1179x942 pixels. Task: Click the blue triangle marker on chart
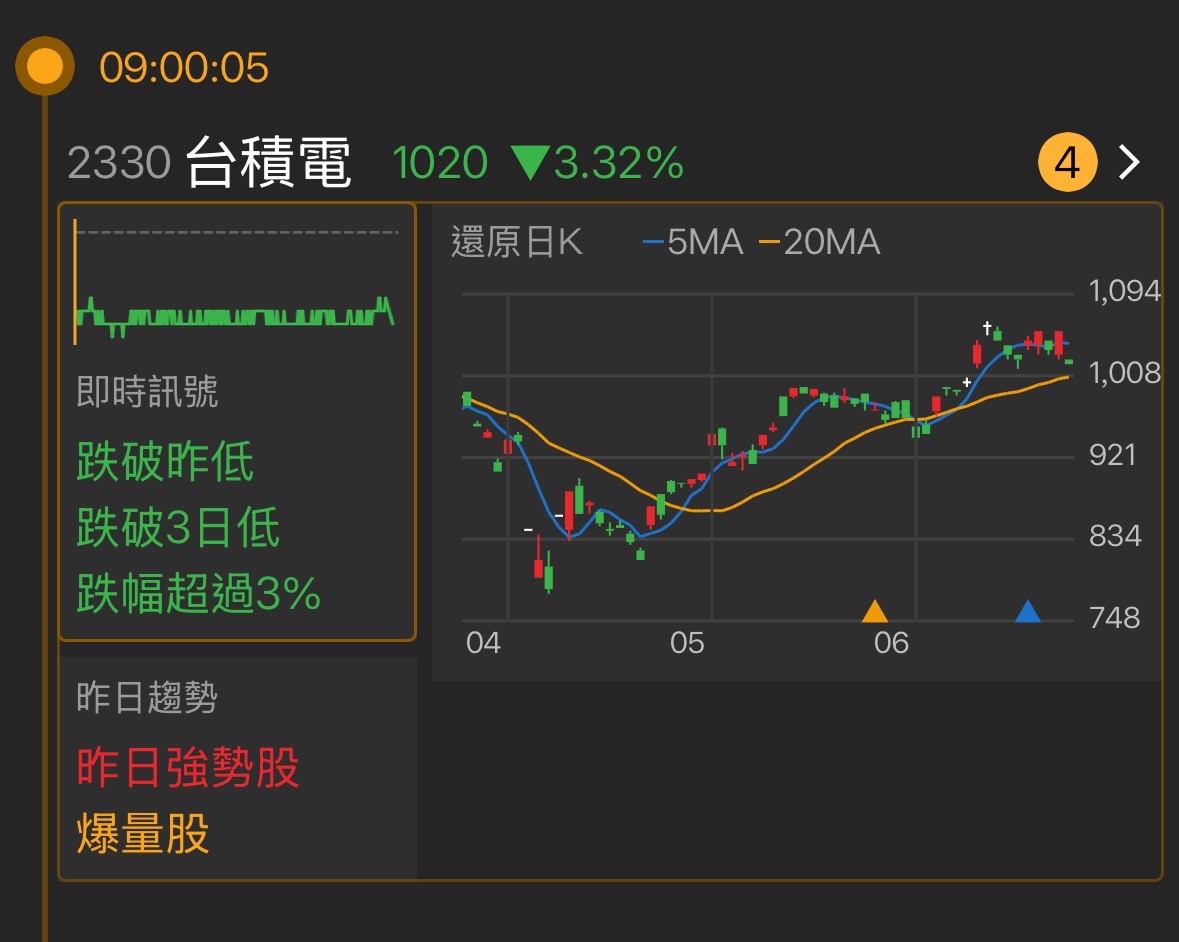[x=1028, y=611]
